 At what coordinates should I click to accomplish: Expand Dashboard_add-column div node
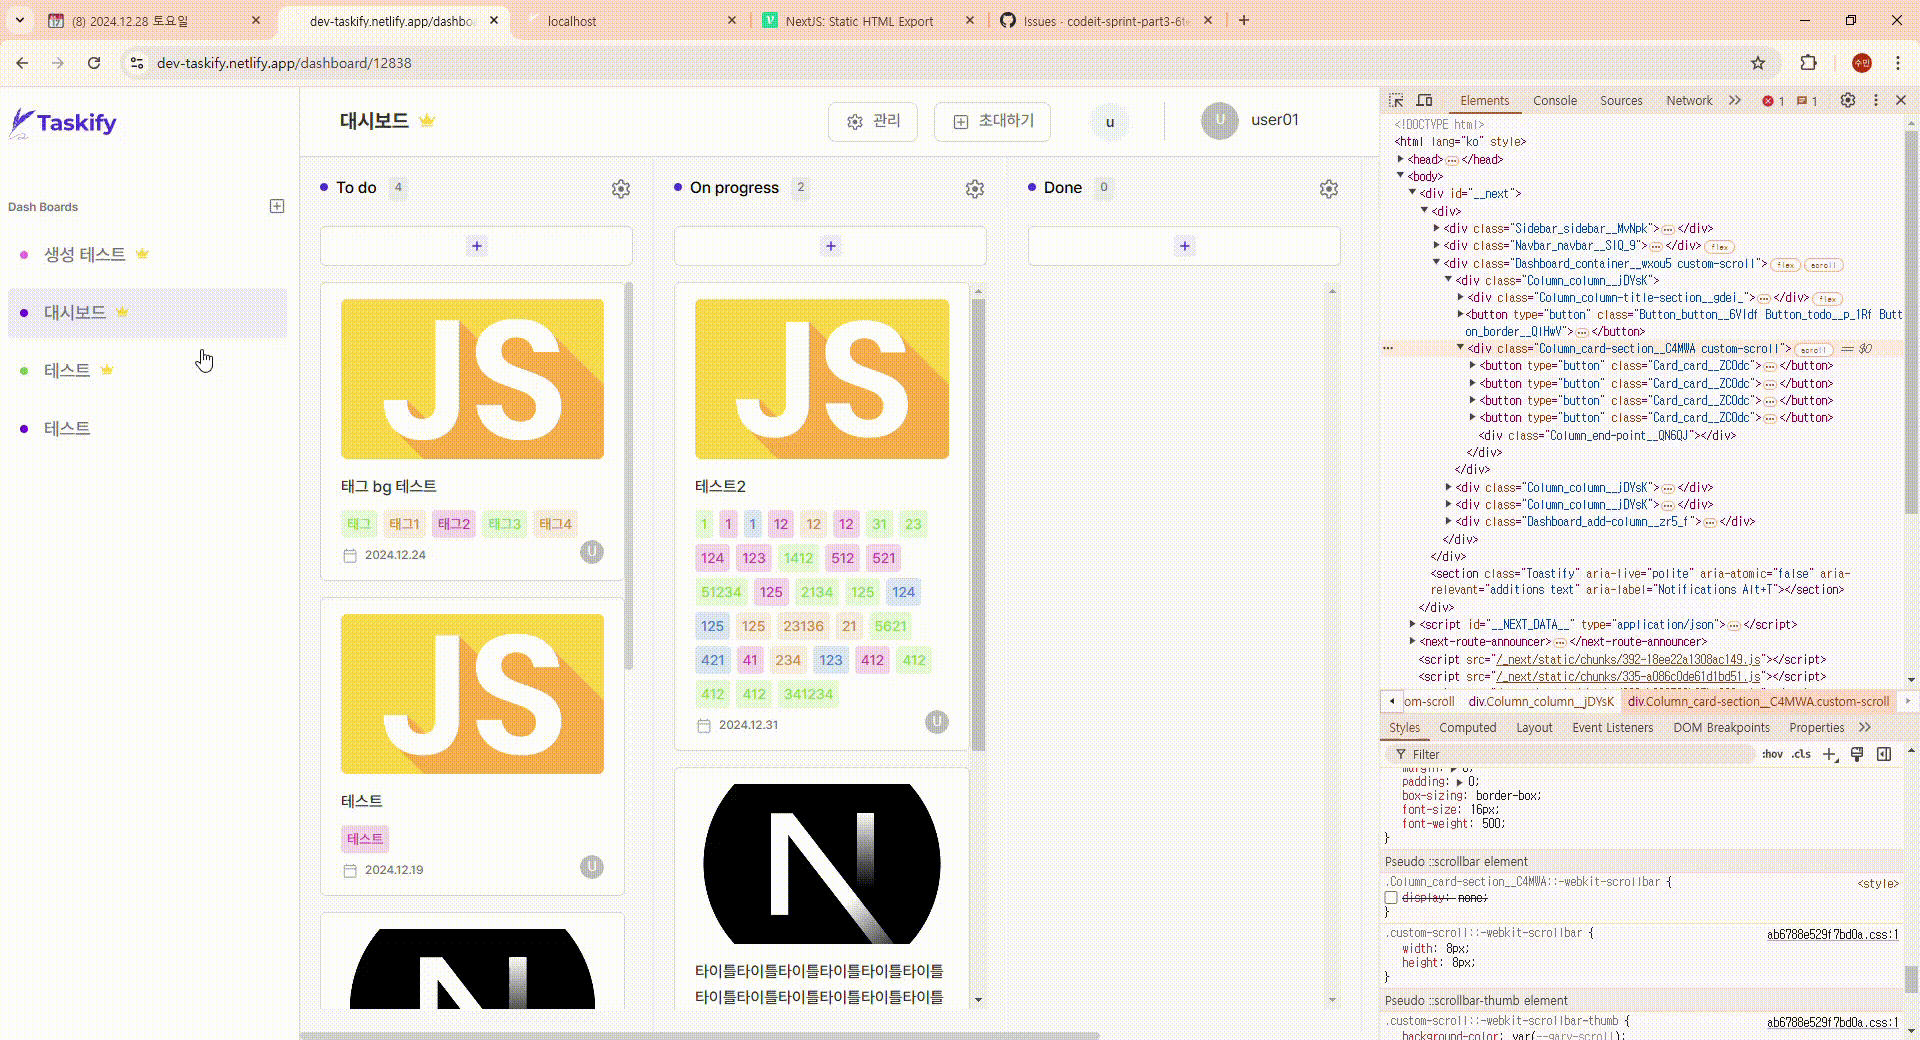pos(1449,521)
